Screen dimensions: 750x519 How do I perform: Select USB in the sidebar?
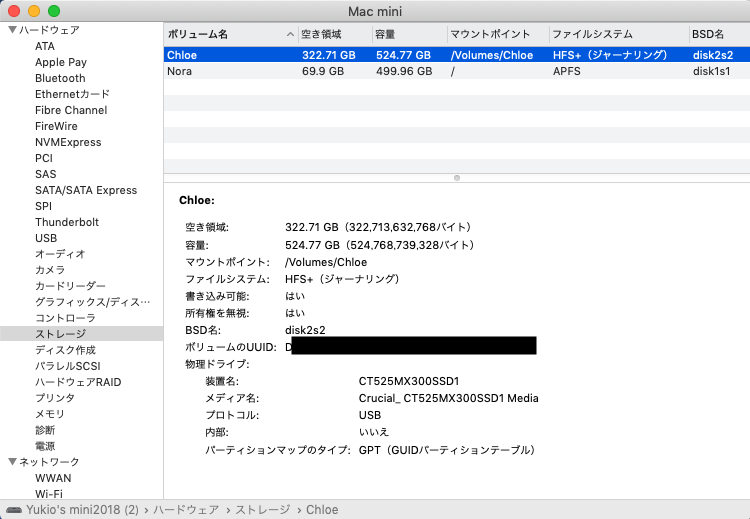46,238
